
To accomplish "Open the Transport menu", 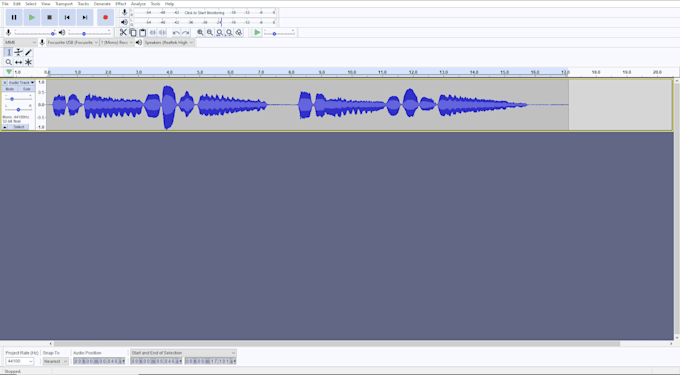I will pos(64,4).
